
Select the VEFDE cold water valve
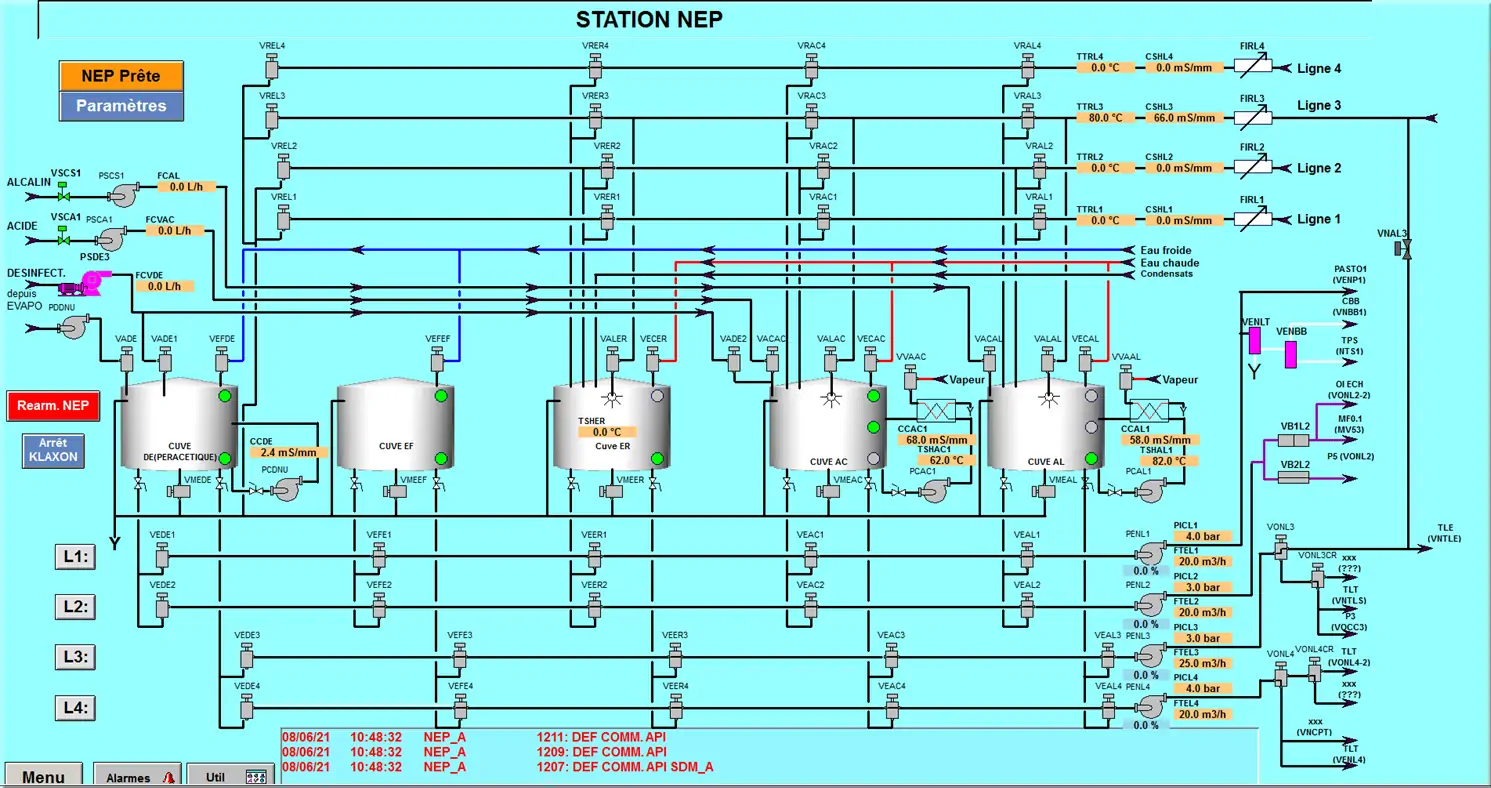pyautogui.click(x=222, y=359)
